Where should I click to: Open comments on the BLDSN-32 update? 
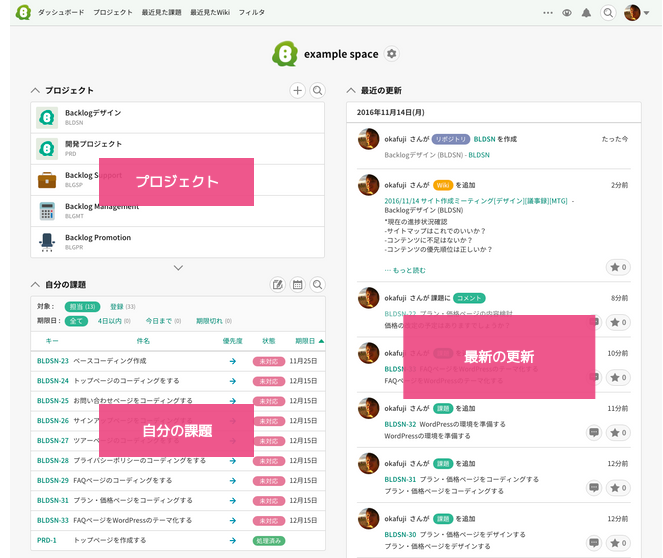tap(594, 432)
